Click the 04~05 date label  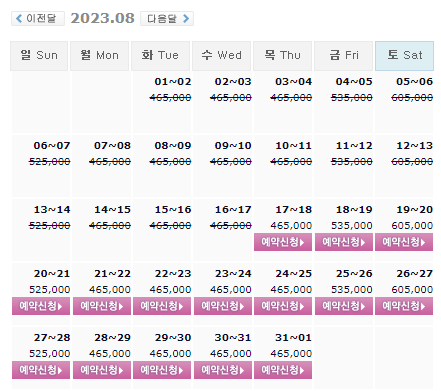pos(354,82)
